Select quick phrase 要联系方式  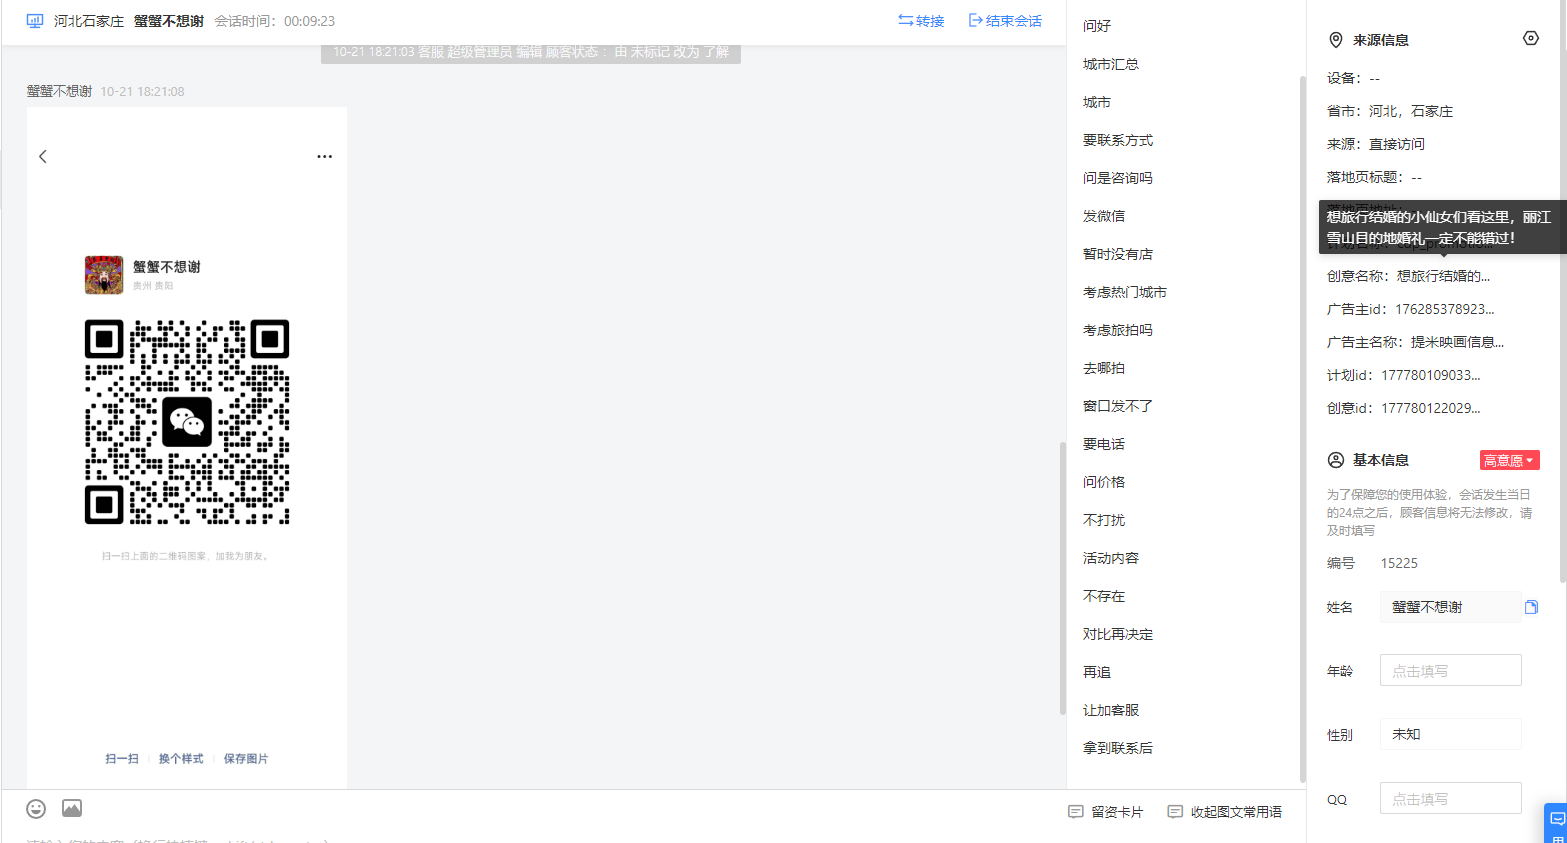1118,140
